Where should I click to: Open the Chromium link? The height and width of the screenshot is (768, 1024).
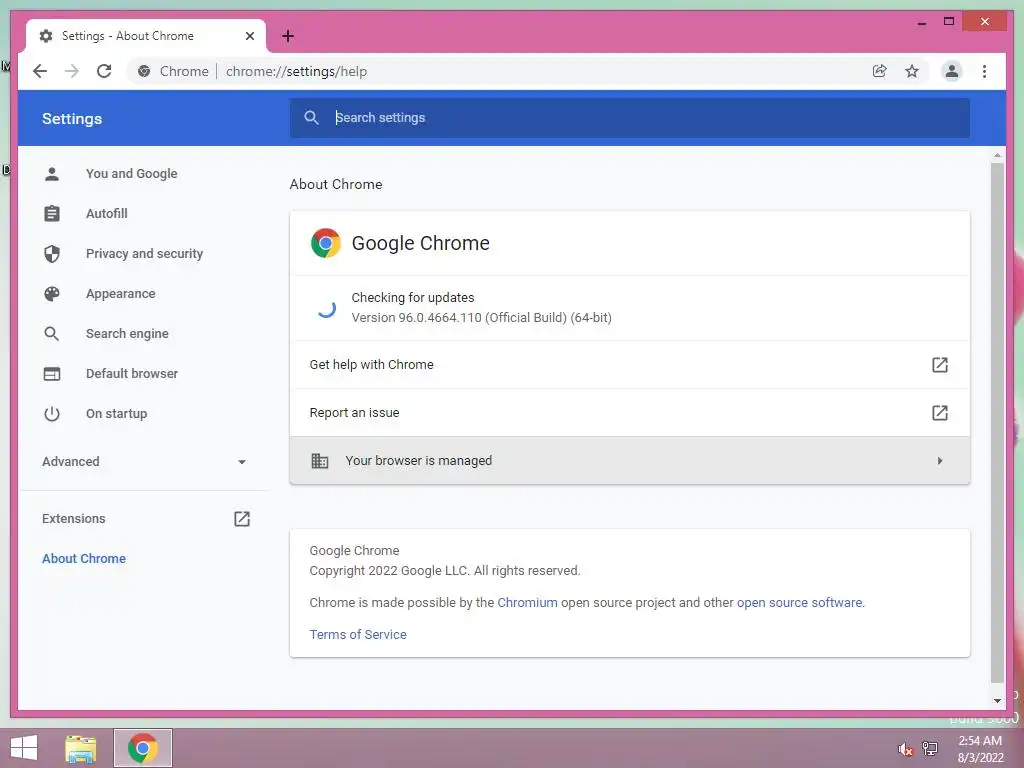528,603
